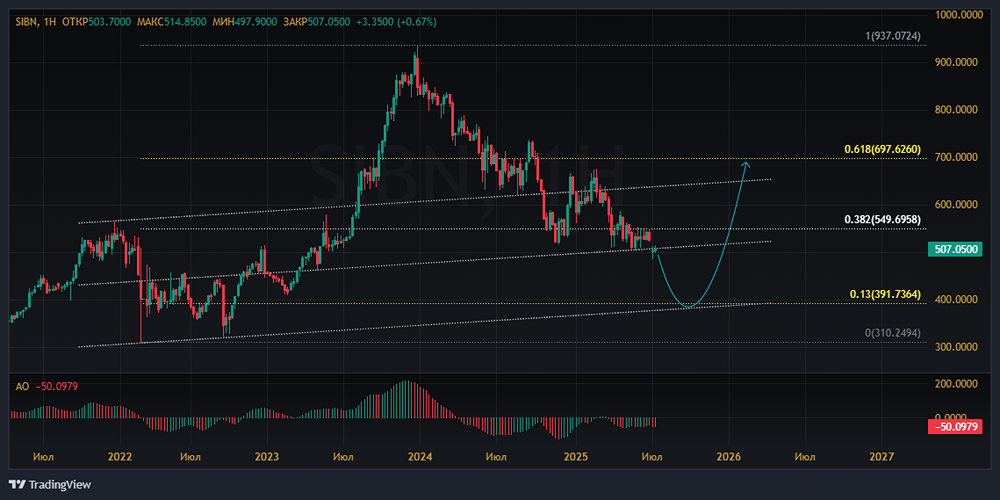The width and height of the screenshot is (1000, 500).
Task: Click the 2025 time axis label
Action: pos(576,457)
